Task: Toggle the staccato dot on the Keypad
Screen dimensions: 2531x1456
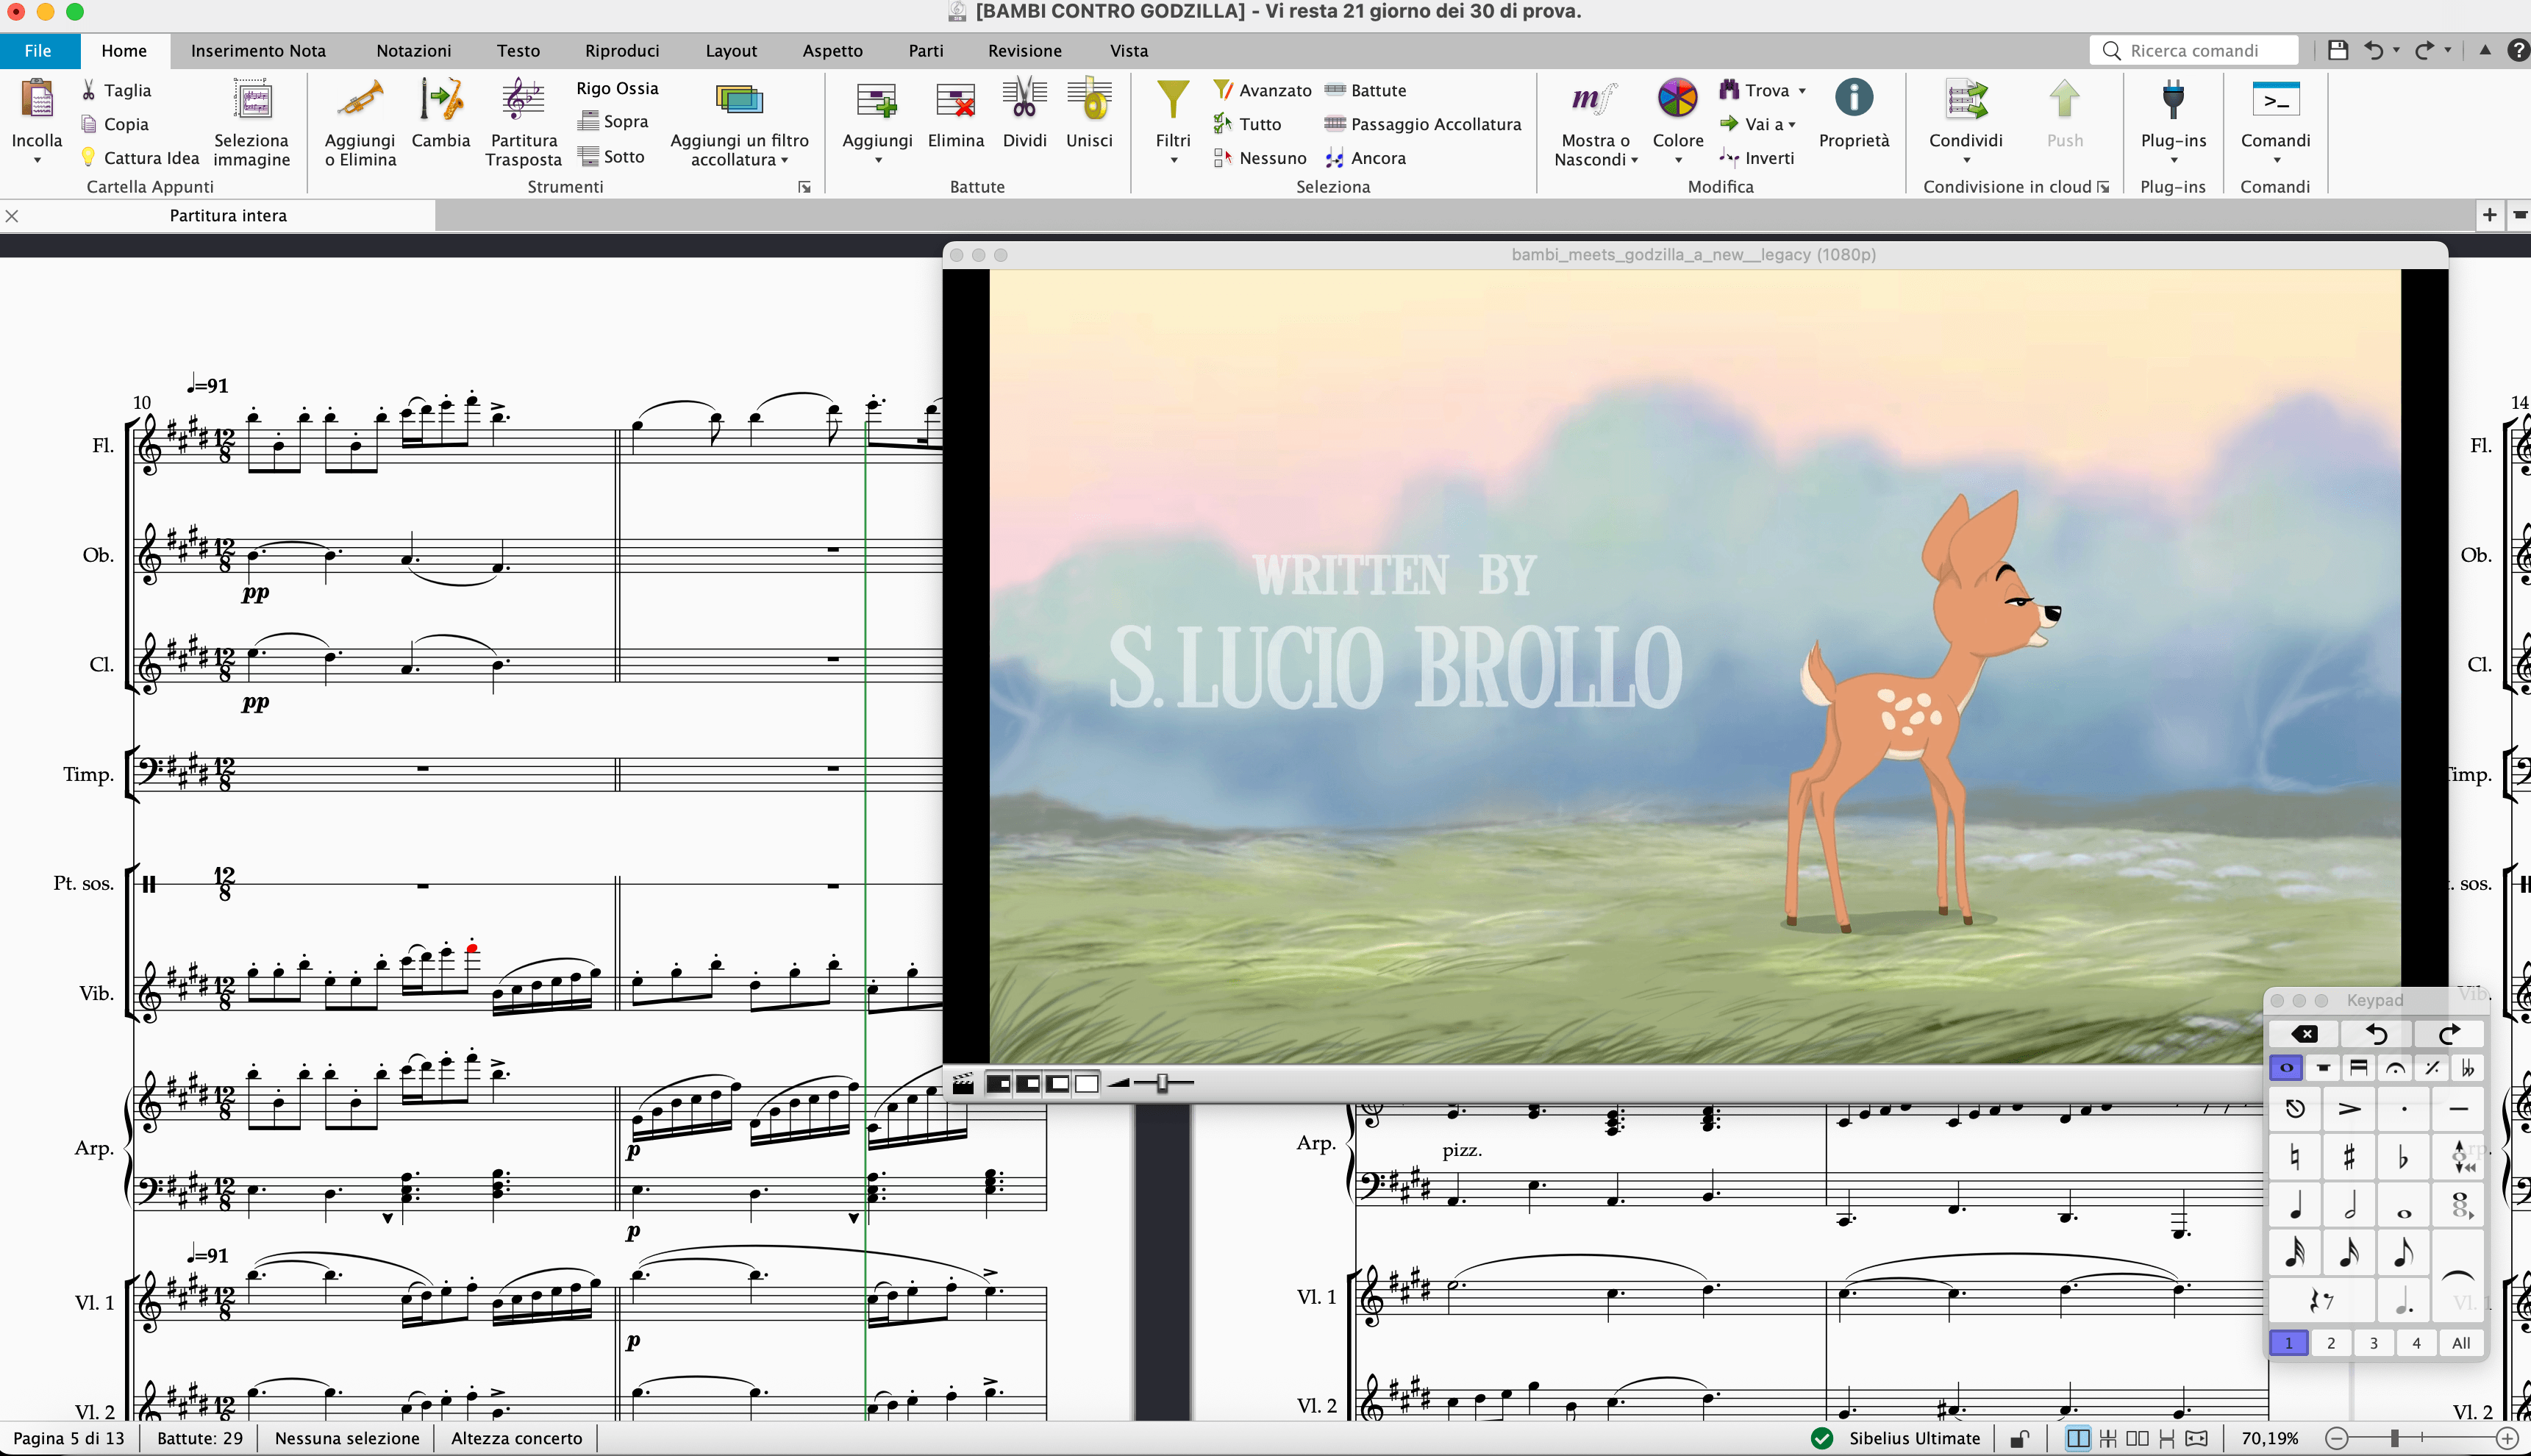Action: tap(2404, 1108)
